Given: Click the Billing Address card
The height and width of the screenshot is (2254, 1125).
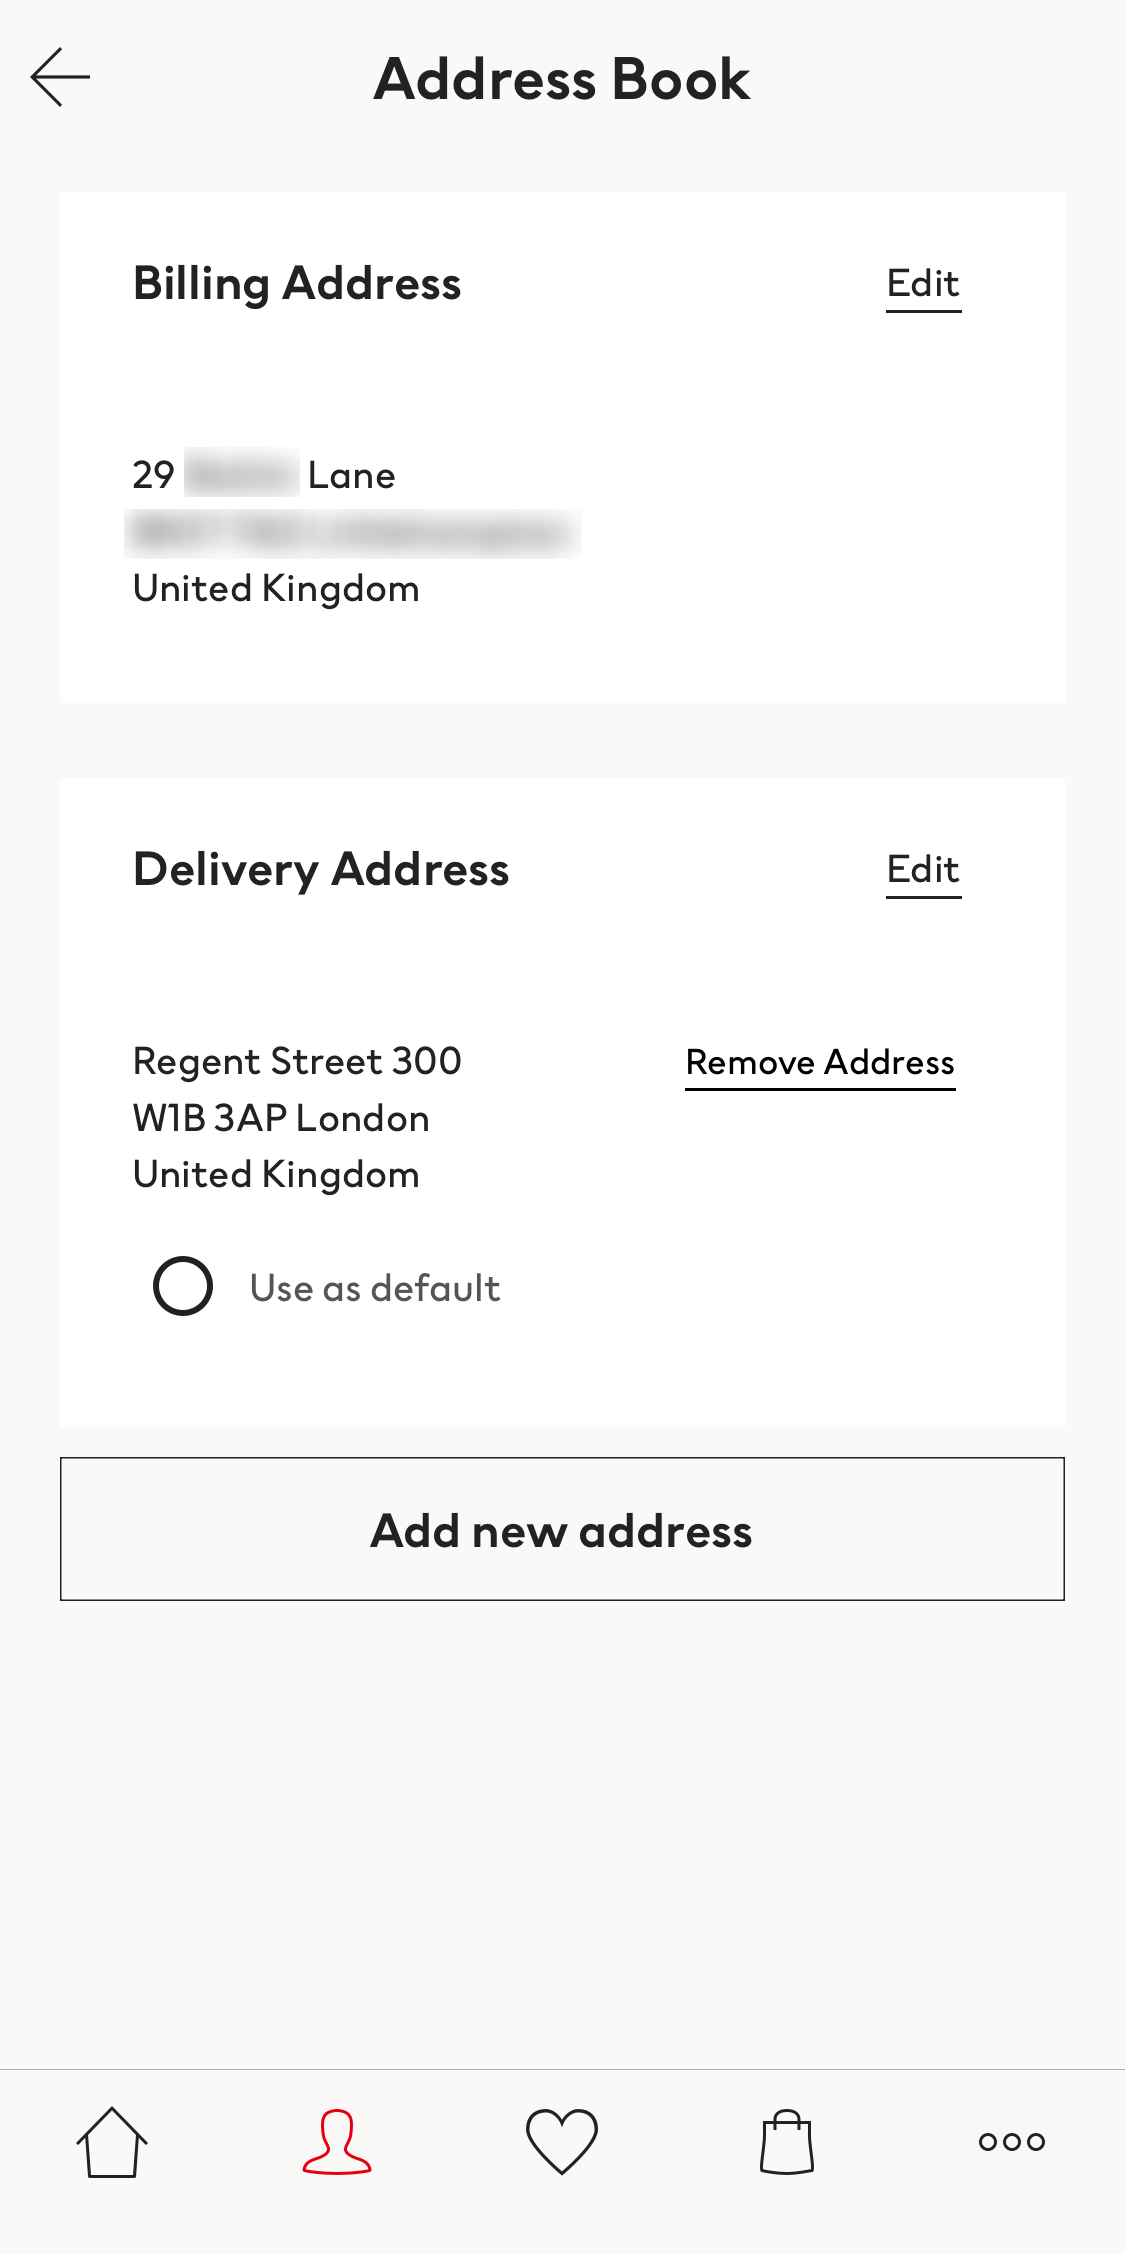Looking at the screenshot, I should (x=562, y=447).
